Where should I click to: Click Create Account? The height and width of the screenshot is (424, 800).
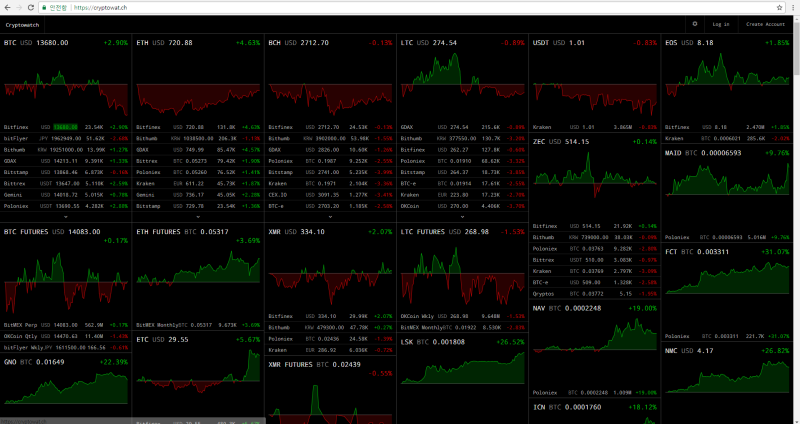click(765, 24)
